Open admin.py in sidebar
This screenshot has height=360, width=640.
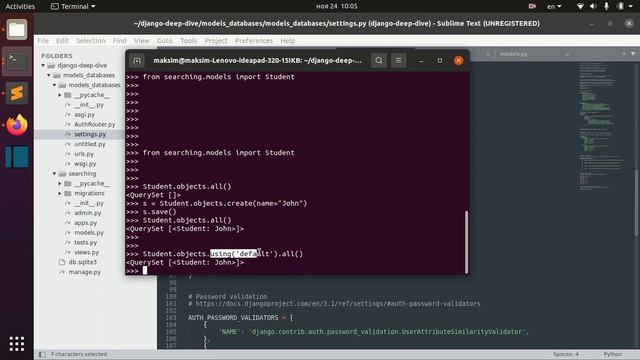point(87,213)
